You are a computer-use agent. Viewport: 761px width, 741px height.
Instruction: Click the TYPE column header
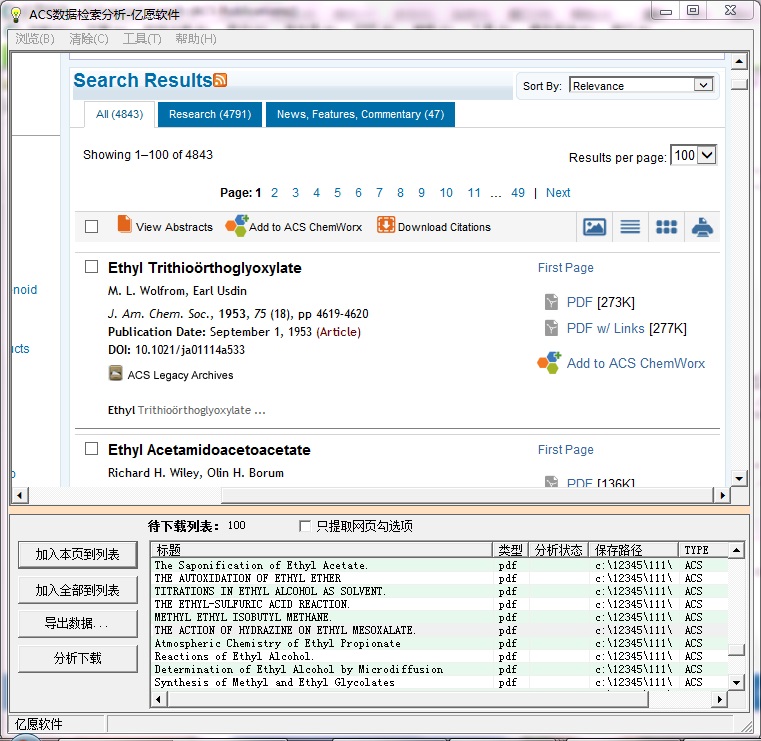[x=703, y=550]
